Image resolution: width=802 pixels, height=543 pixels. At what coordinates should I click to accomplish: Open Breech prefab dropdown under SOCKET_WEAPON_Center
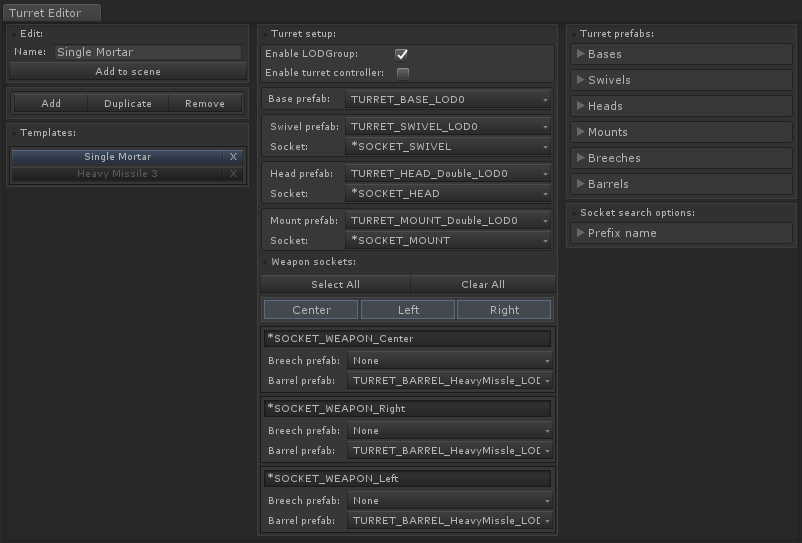[450, 360]
